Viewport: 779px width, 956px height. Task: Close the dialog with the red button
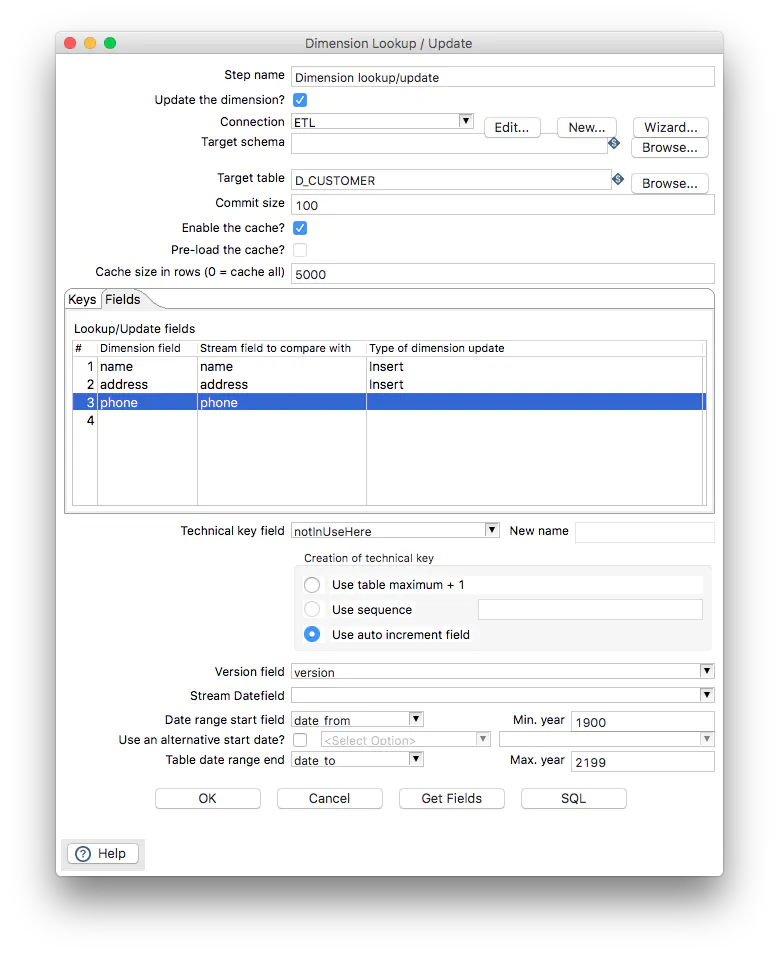click(70, 43)
